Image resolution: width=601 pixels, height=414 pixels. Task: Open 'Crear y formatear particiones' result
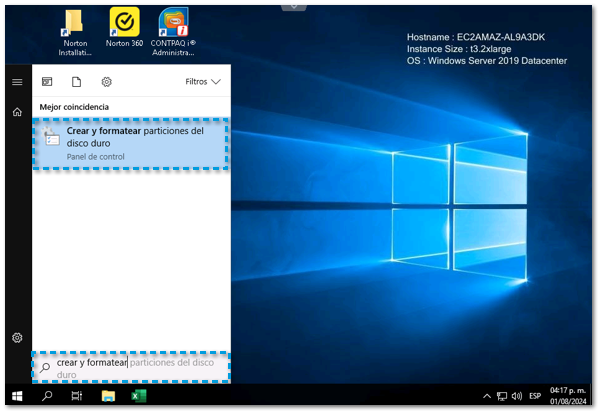click(x=132, y=144)
